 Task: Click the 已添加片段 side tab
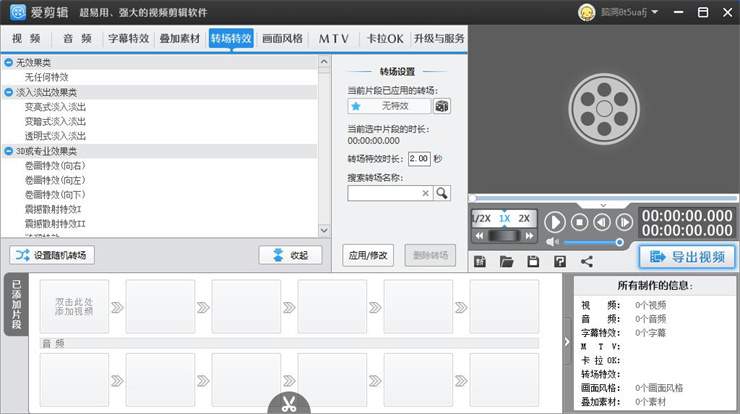(x=17, y=304)
